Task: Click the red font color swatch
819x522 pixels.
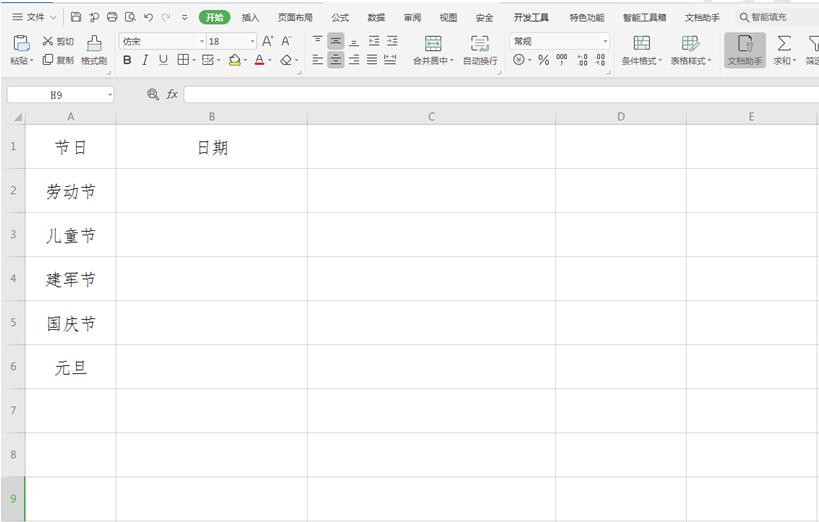Action: (x=260, y=60)
